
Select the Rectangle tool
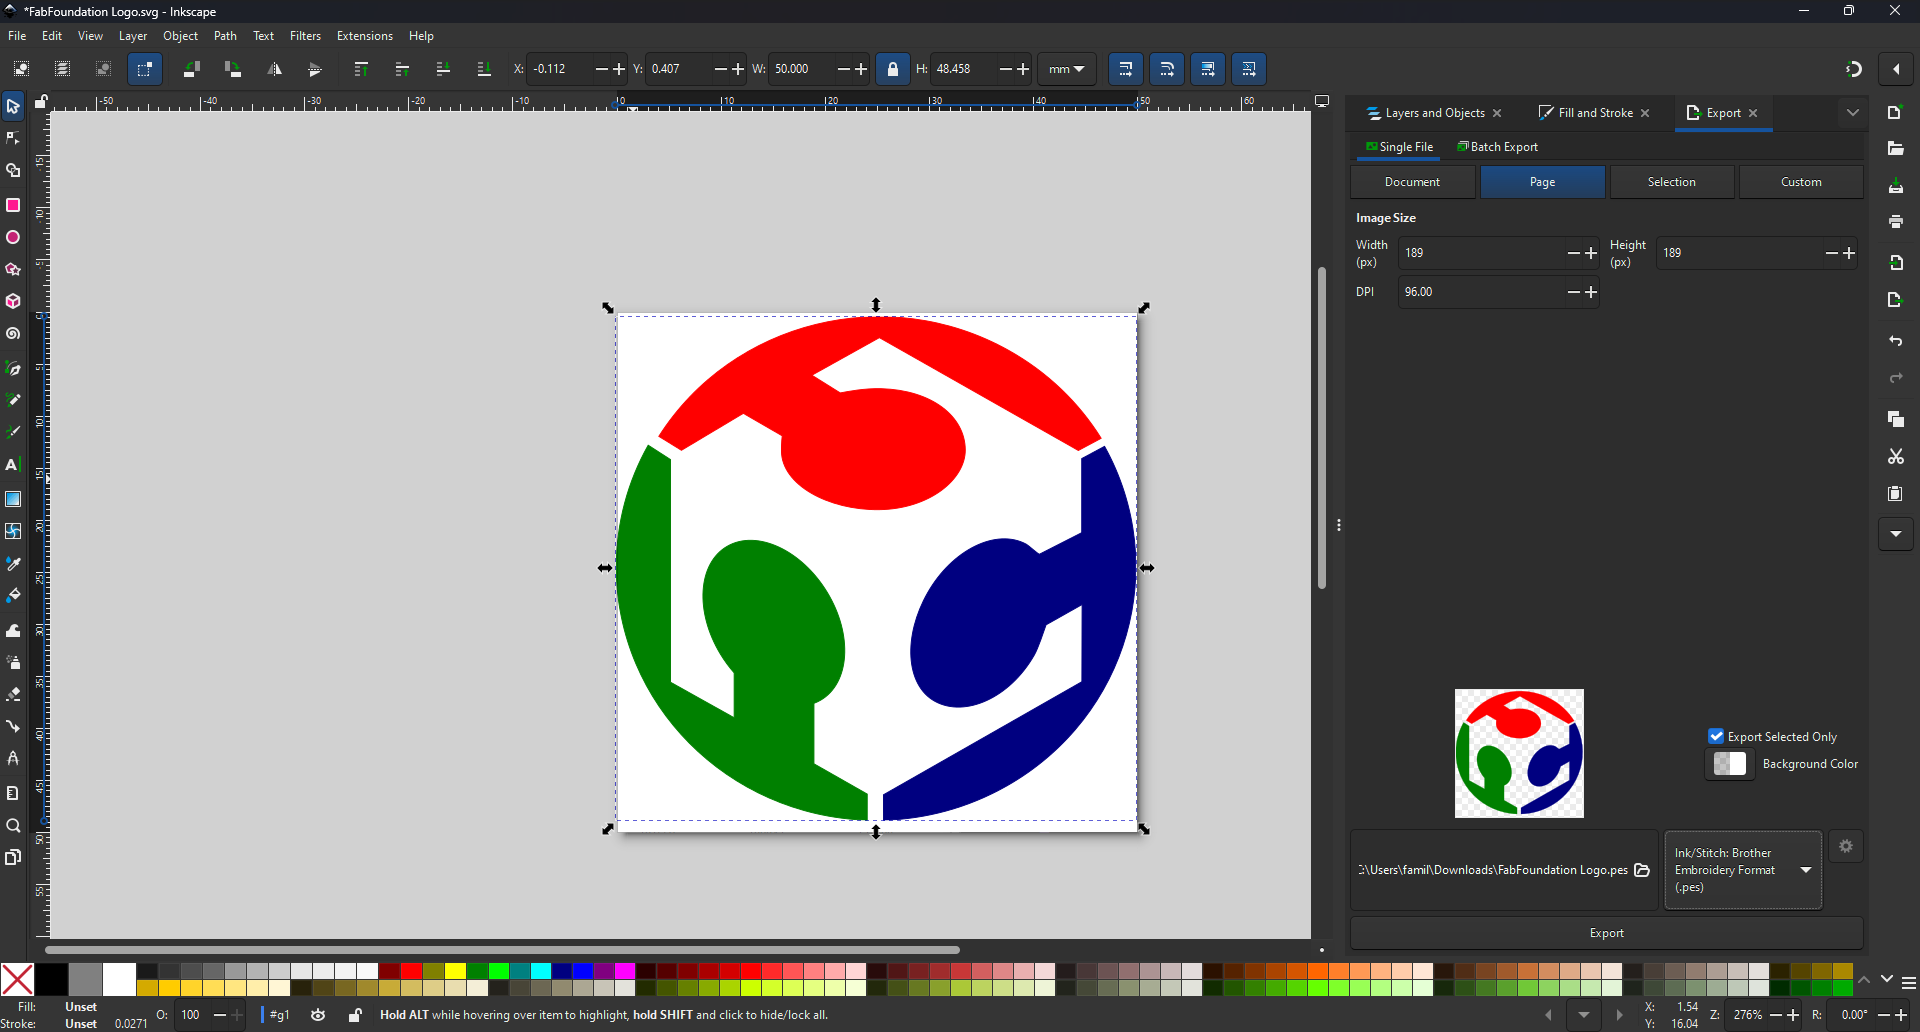13,205
